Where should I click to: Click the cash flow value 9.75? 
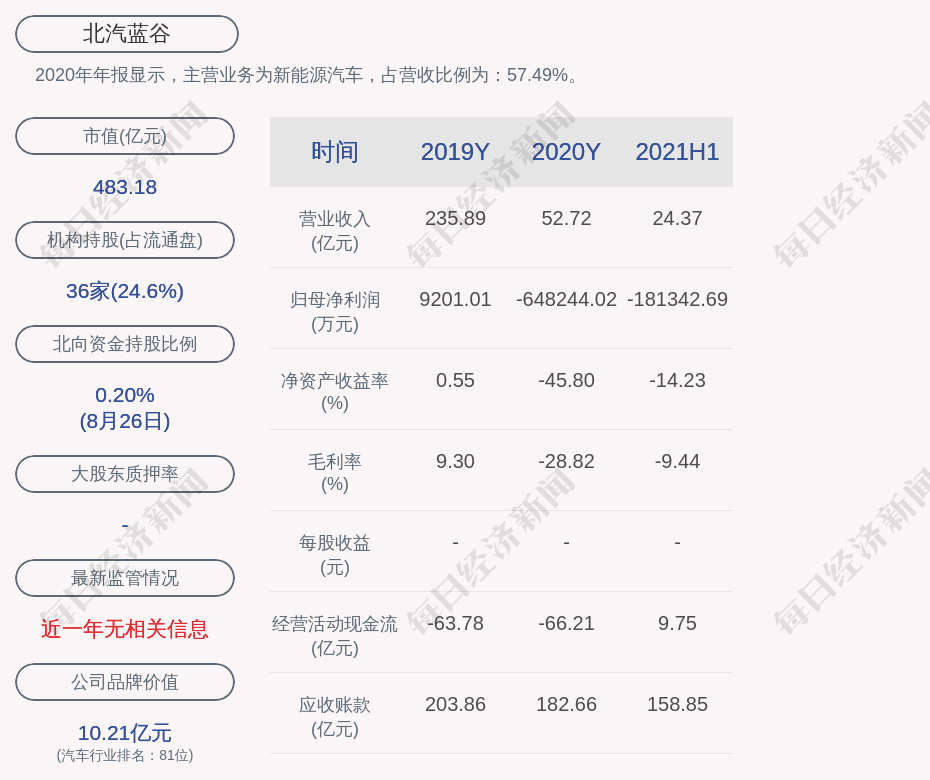tap(677, 623)
